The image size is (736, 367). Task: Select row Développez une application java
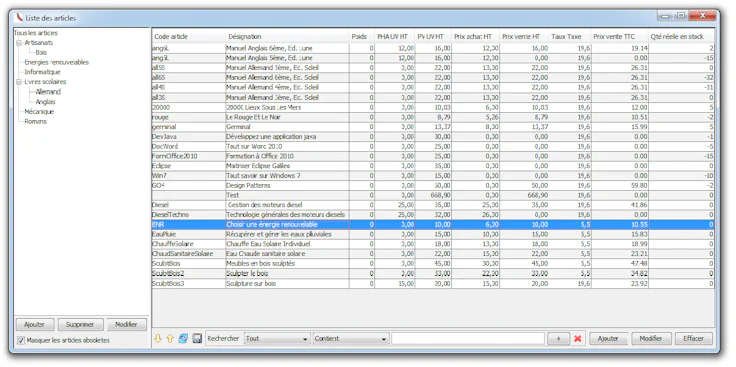[x=433, y=137]
